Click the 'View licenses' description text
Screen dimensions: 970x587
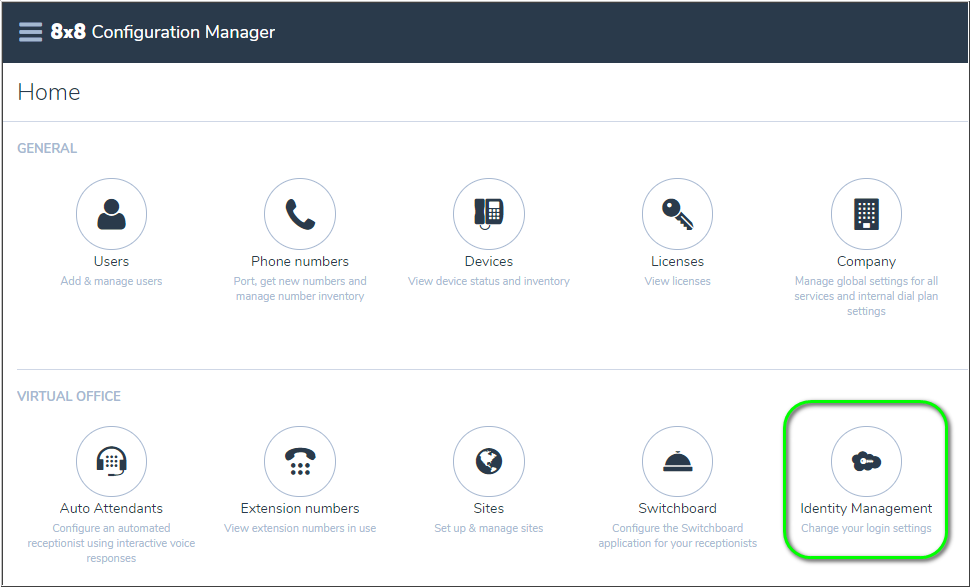(677, 281)
